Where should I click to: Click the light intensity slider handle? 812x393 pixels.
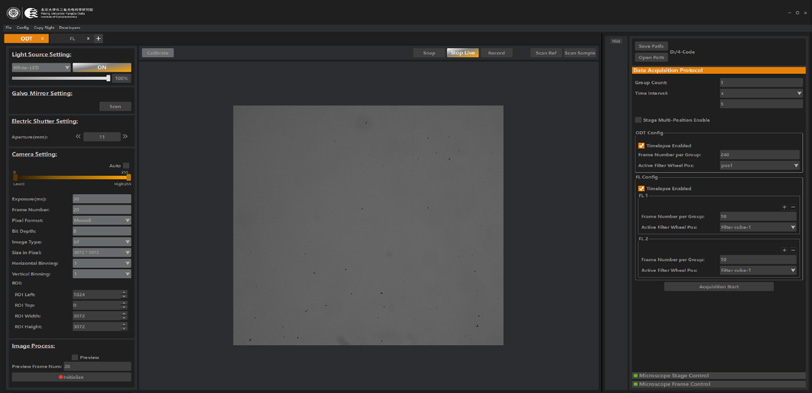pyautogui.click(x=108, y=78)
